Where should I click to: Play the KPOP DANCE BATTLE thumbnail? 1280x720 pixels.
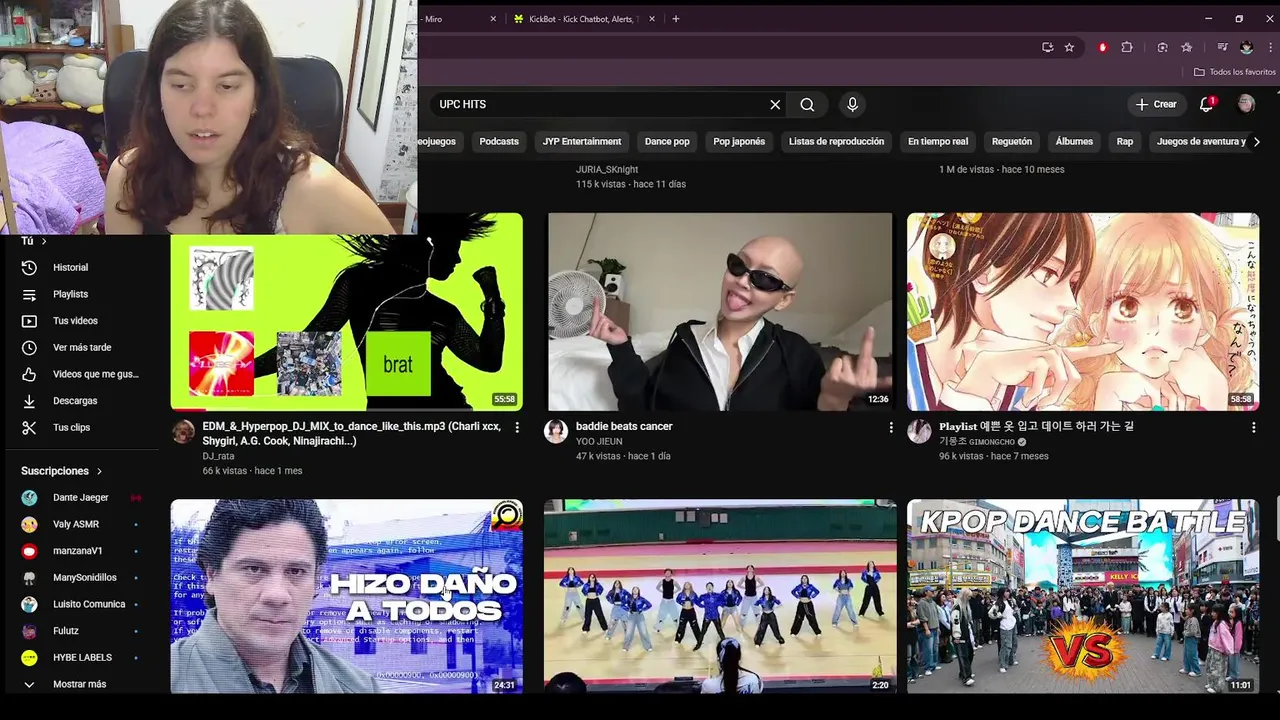click(1083, 596)
